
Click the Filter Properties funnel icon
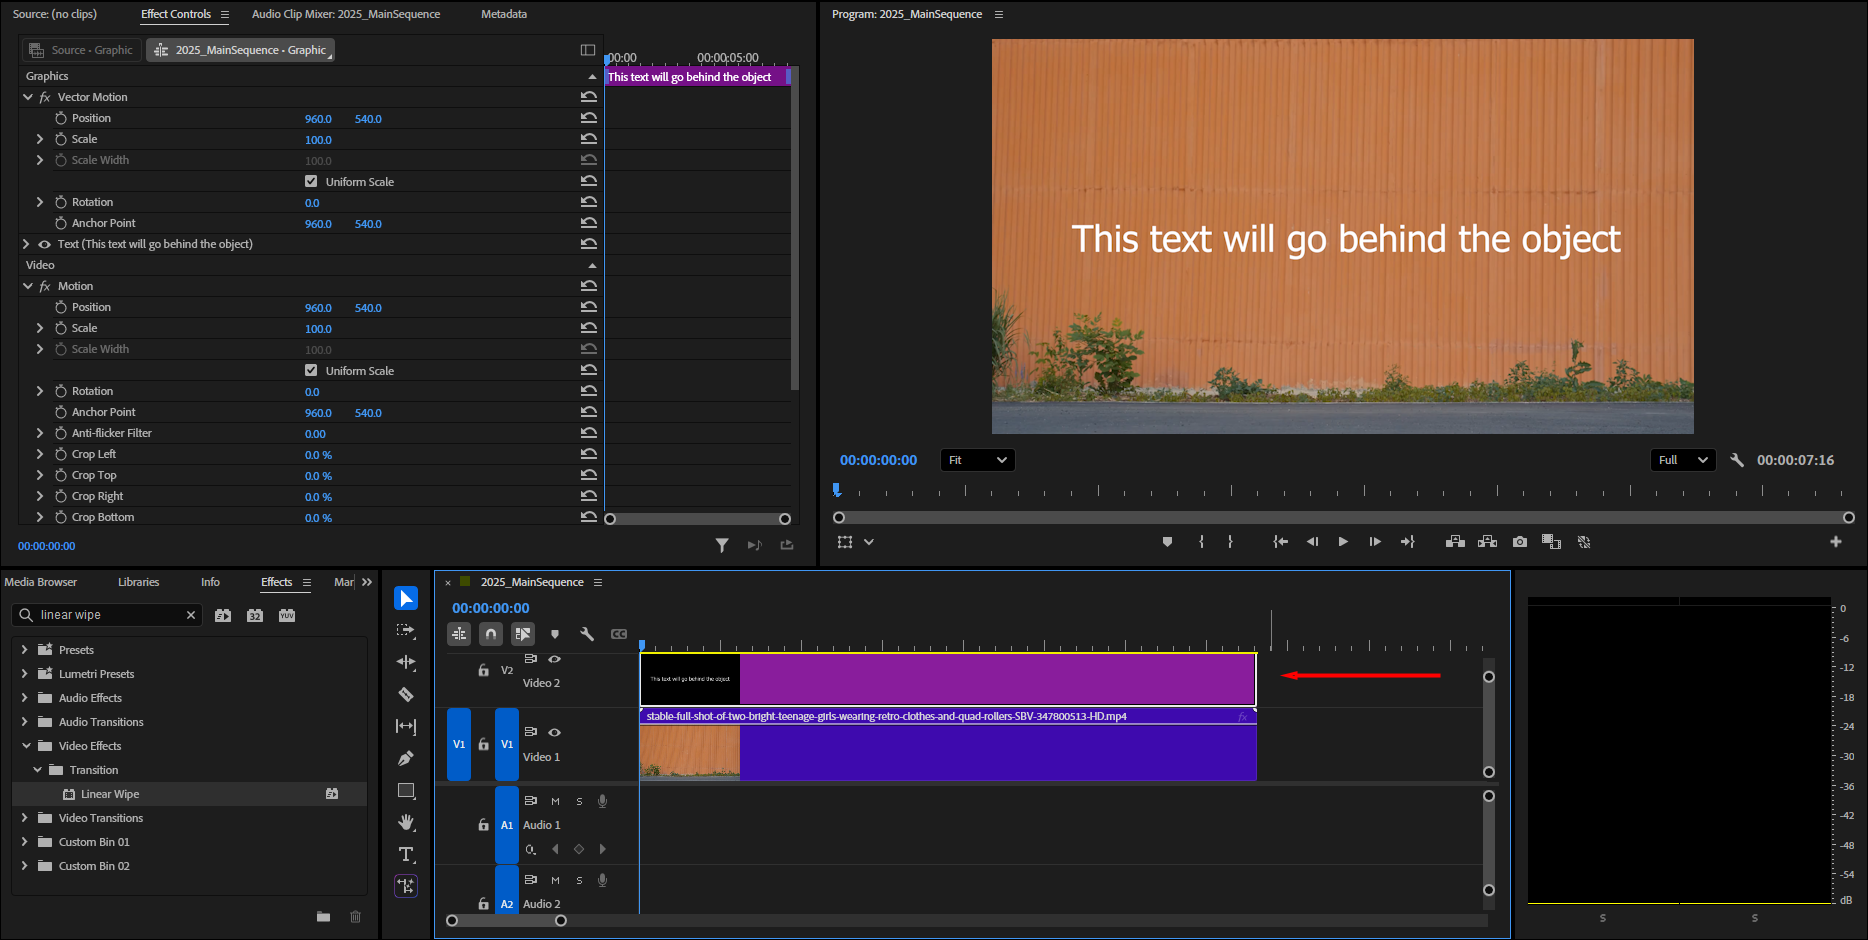click(x=722, y=545)
